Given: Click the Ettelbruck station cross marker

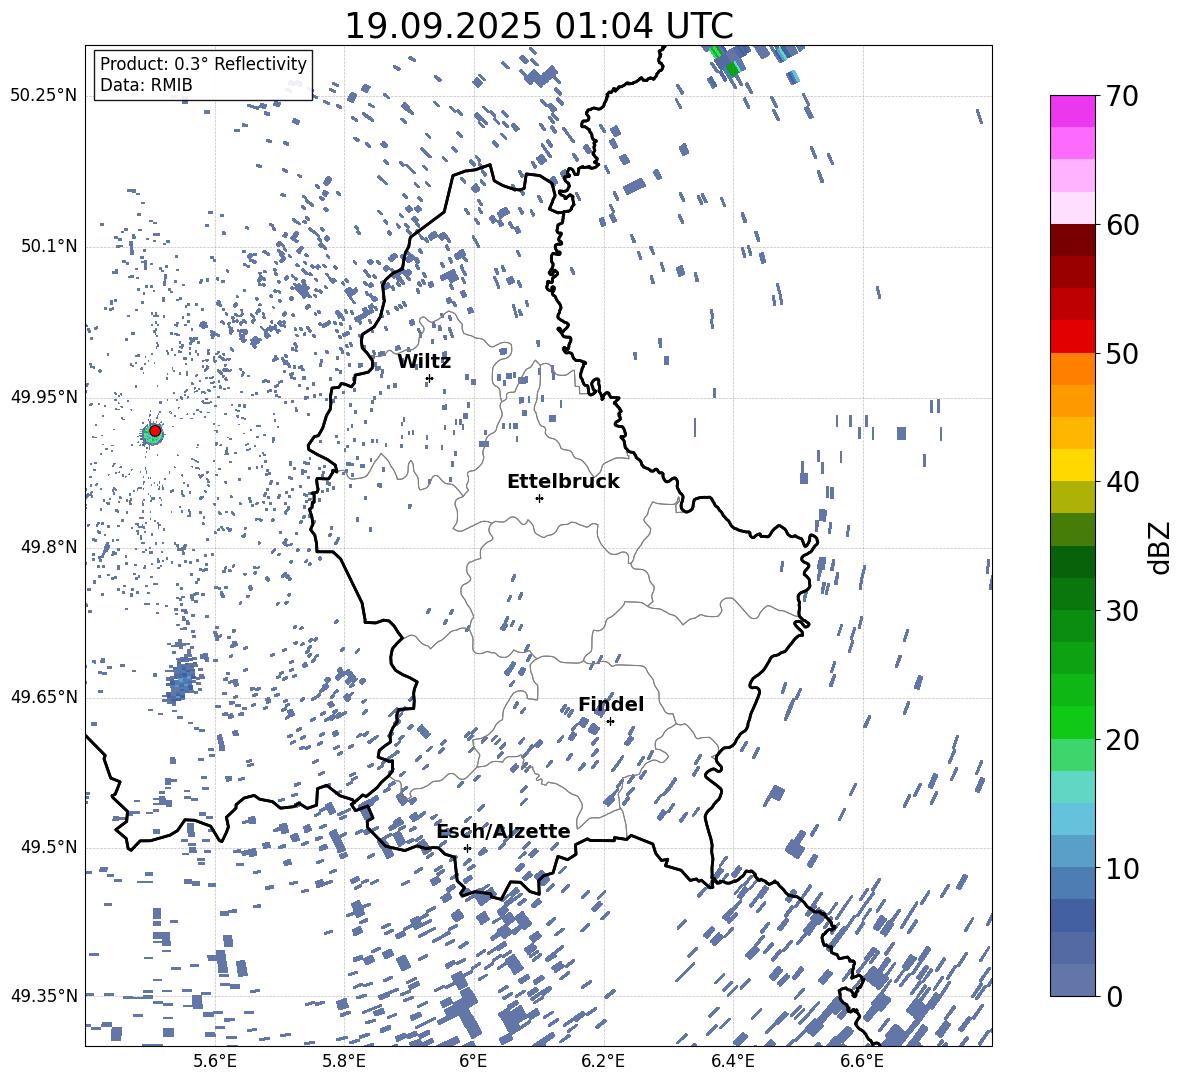Looking at the screenshot, I should pyautogui.click(x=539, y=498).
